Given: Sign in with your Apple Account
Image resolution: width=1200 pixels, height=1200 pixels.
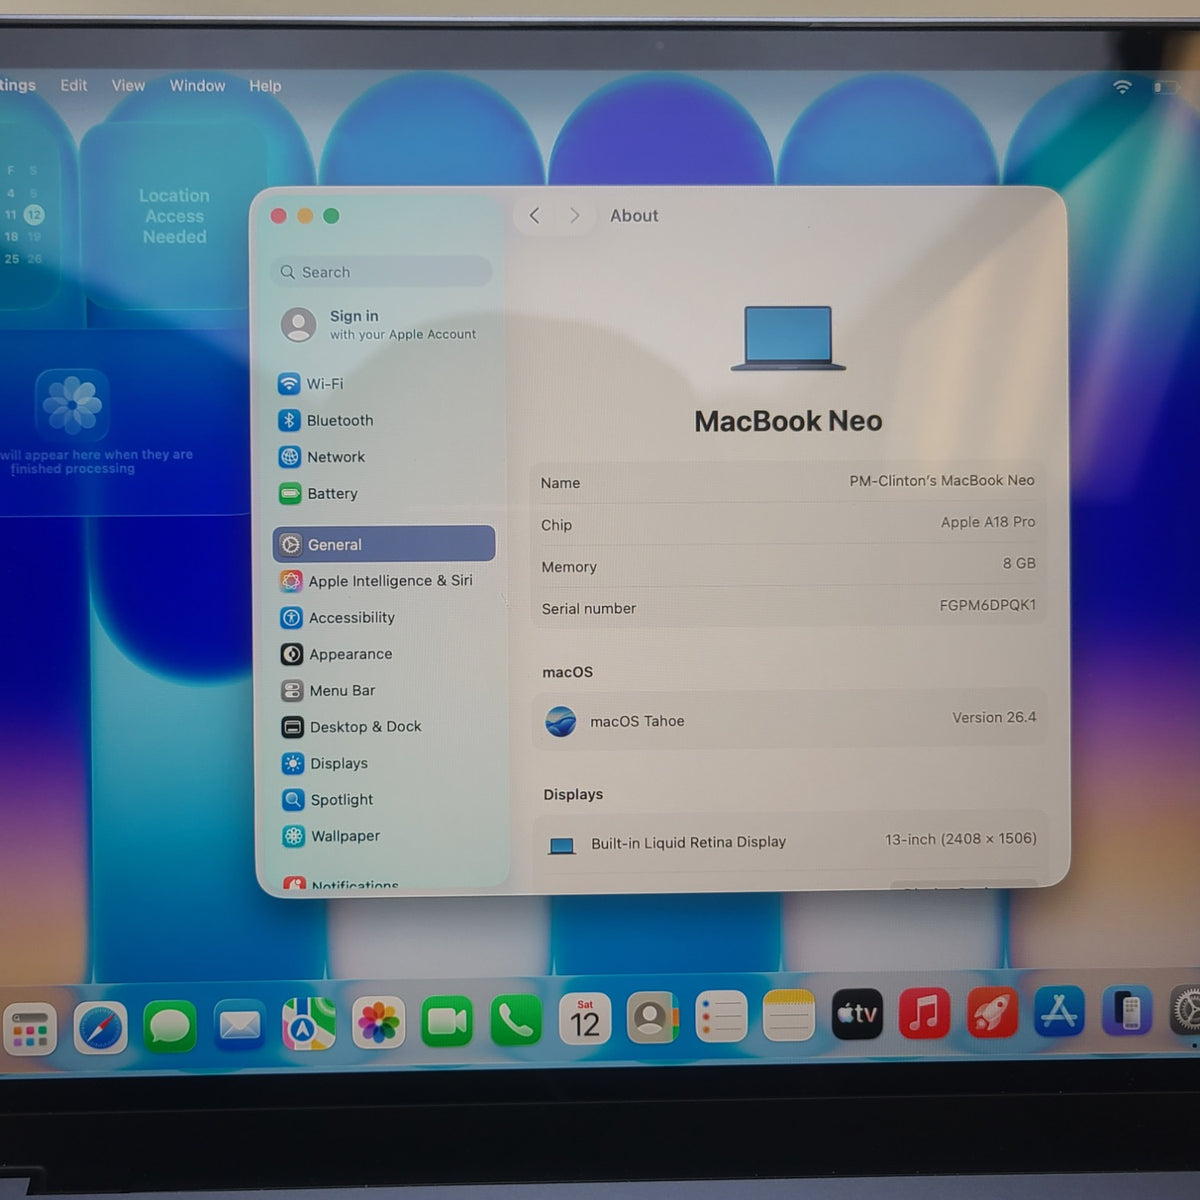Looking at the screenshot, I should (x=381, y=325).
